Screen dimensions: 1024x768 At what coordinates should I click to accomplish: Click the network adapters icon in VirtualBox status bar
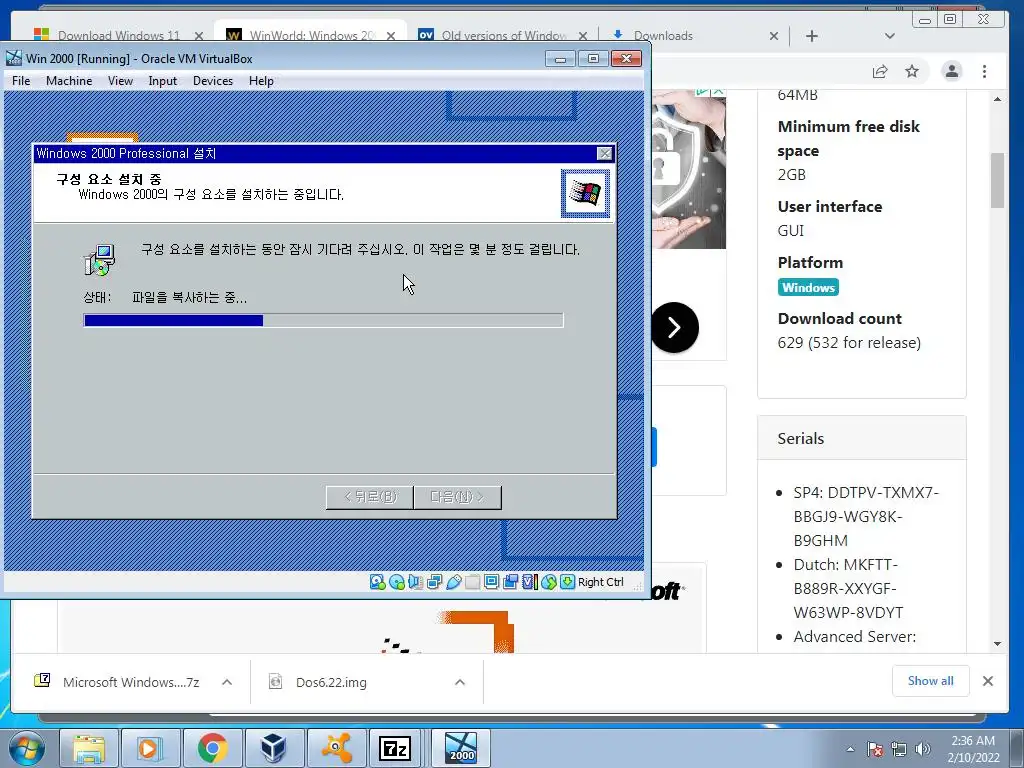434,582
